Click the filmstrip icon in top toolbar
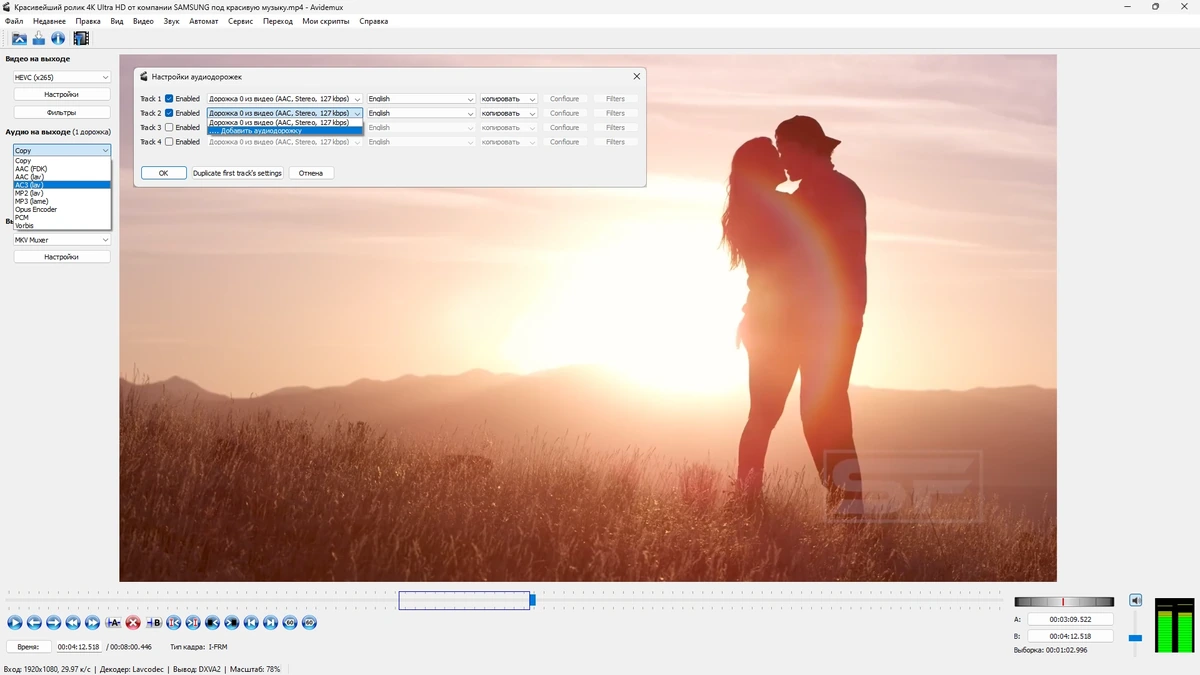Image resolution: width=1200 pixels, height=675 pixels. tap(81, 39)
